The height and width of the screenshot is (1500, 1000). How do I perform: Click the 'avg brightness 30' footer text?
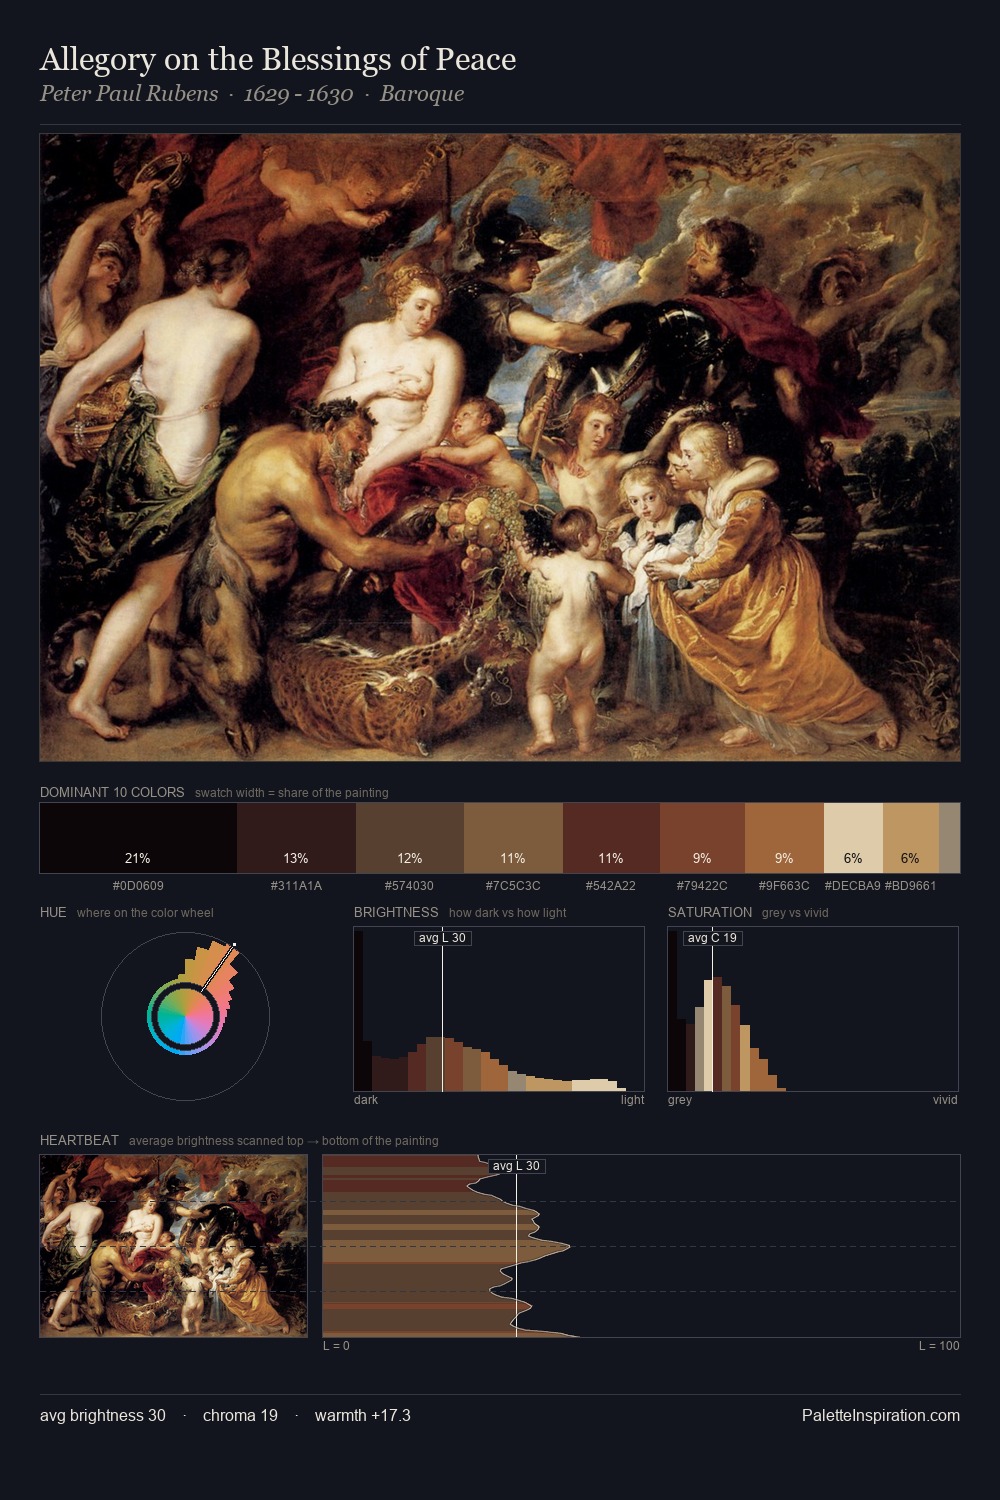pyautogui.click(x=103, y=1416)
